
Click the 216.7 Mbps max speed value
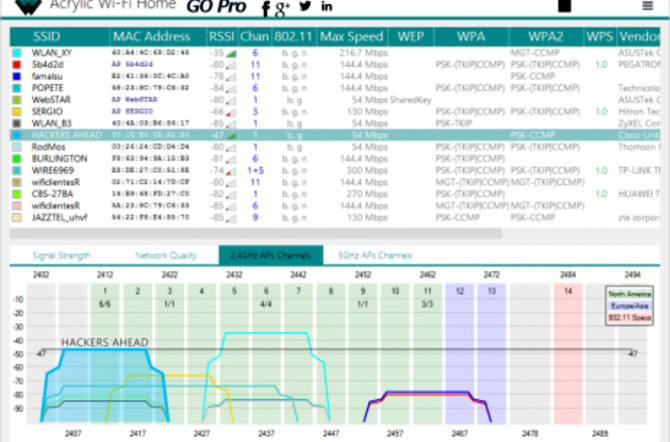(x=364, y=53)
